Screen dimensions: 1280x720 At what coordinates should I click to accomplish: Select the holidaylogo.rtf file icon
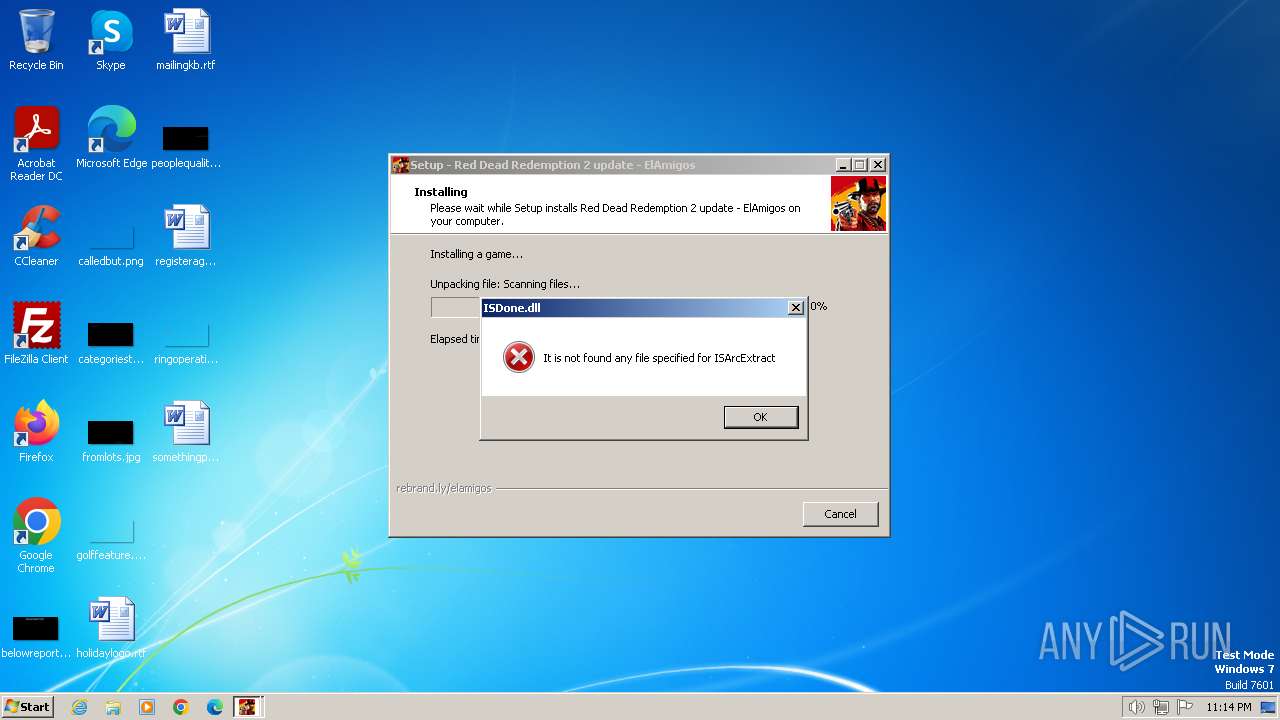[x=111, y=628]
